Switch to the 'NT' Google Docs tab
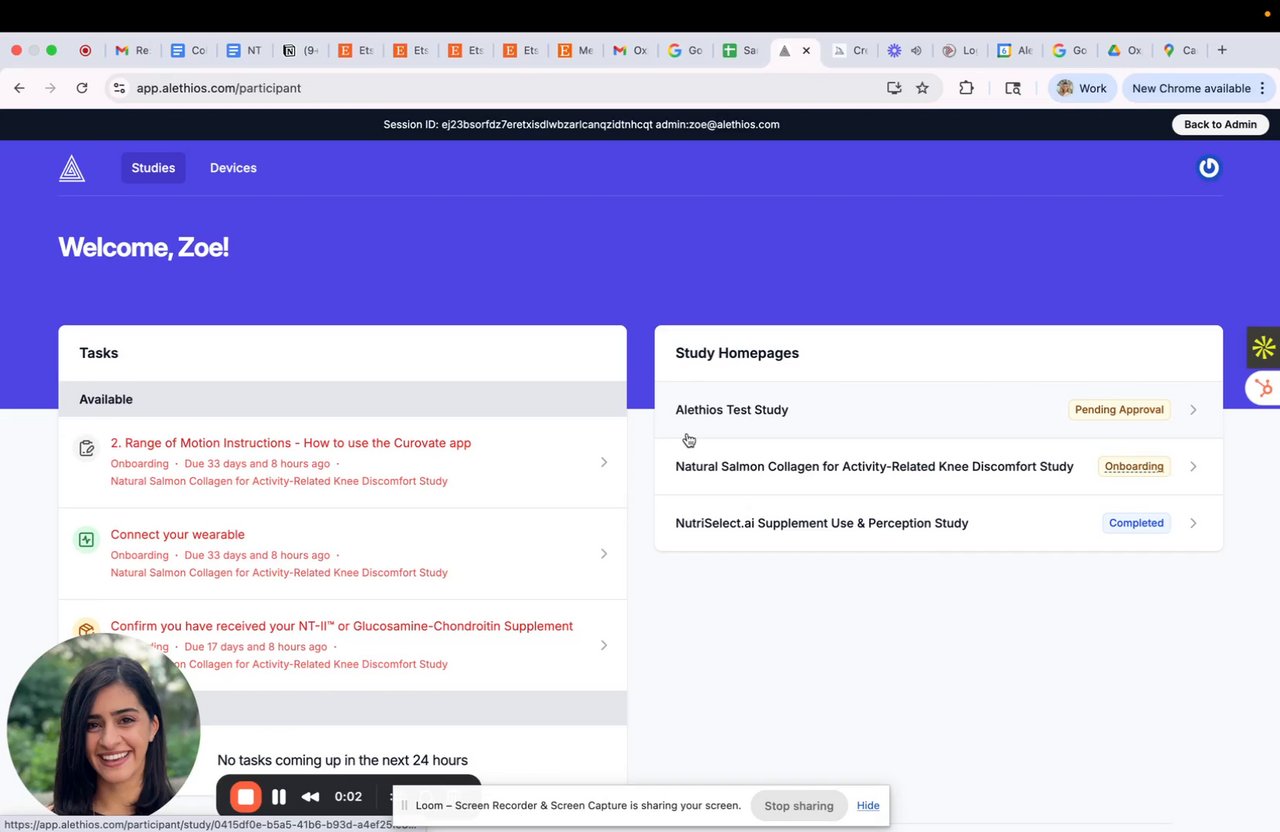This screenshot has height=832, width=1280. pyautogui.click(x=244, y=50)
